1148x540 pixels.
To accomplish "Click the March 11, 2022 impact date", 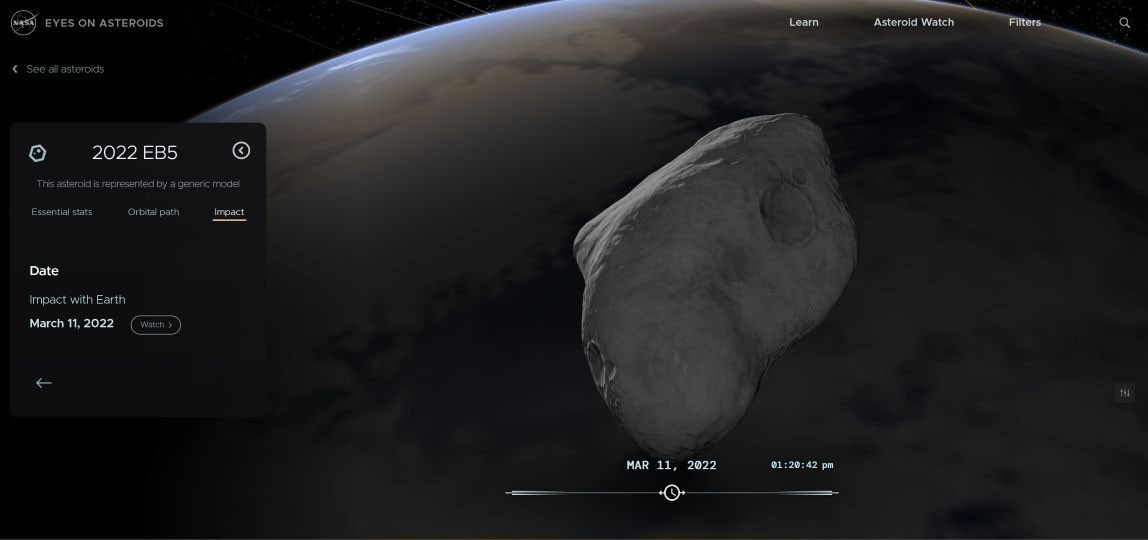I will tap(72, 323).
